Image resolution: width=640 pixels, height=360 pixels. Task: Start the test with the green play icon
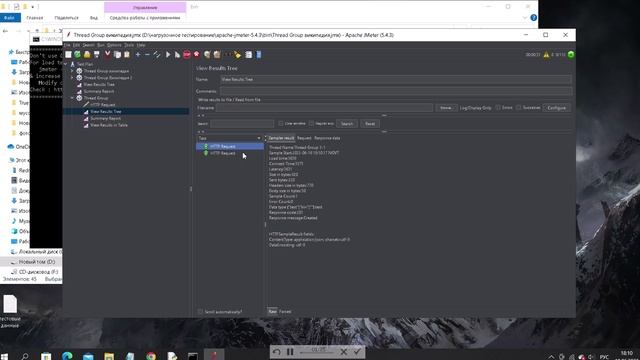click(x=168, y=55)
